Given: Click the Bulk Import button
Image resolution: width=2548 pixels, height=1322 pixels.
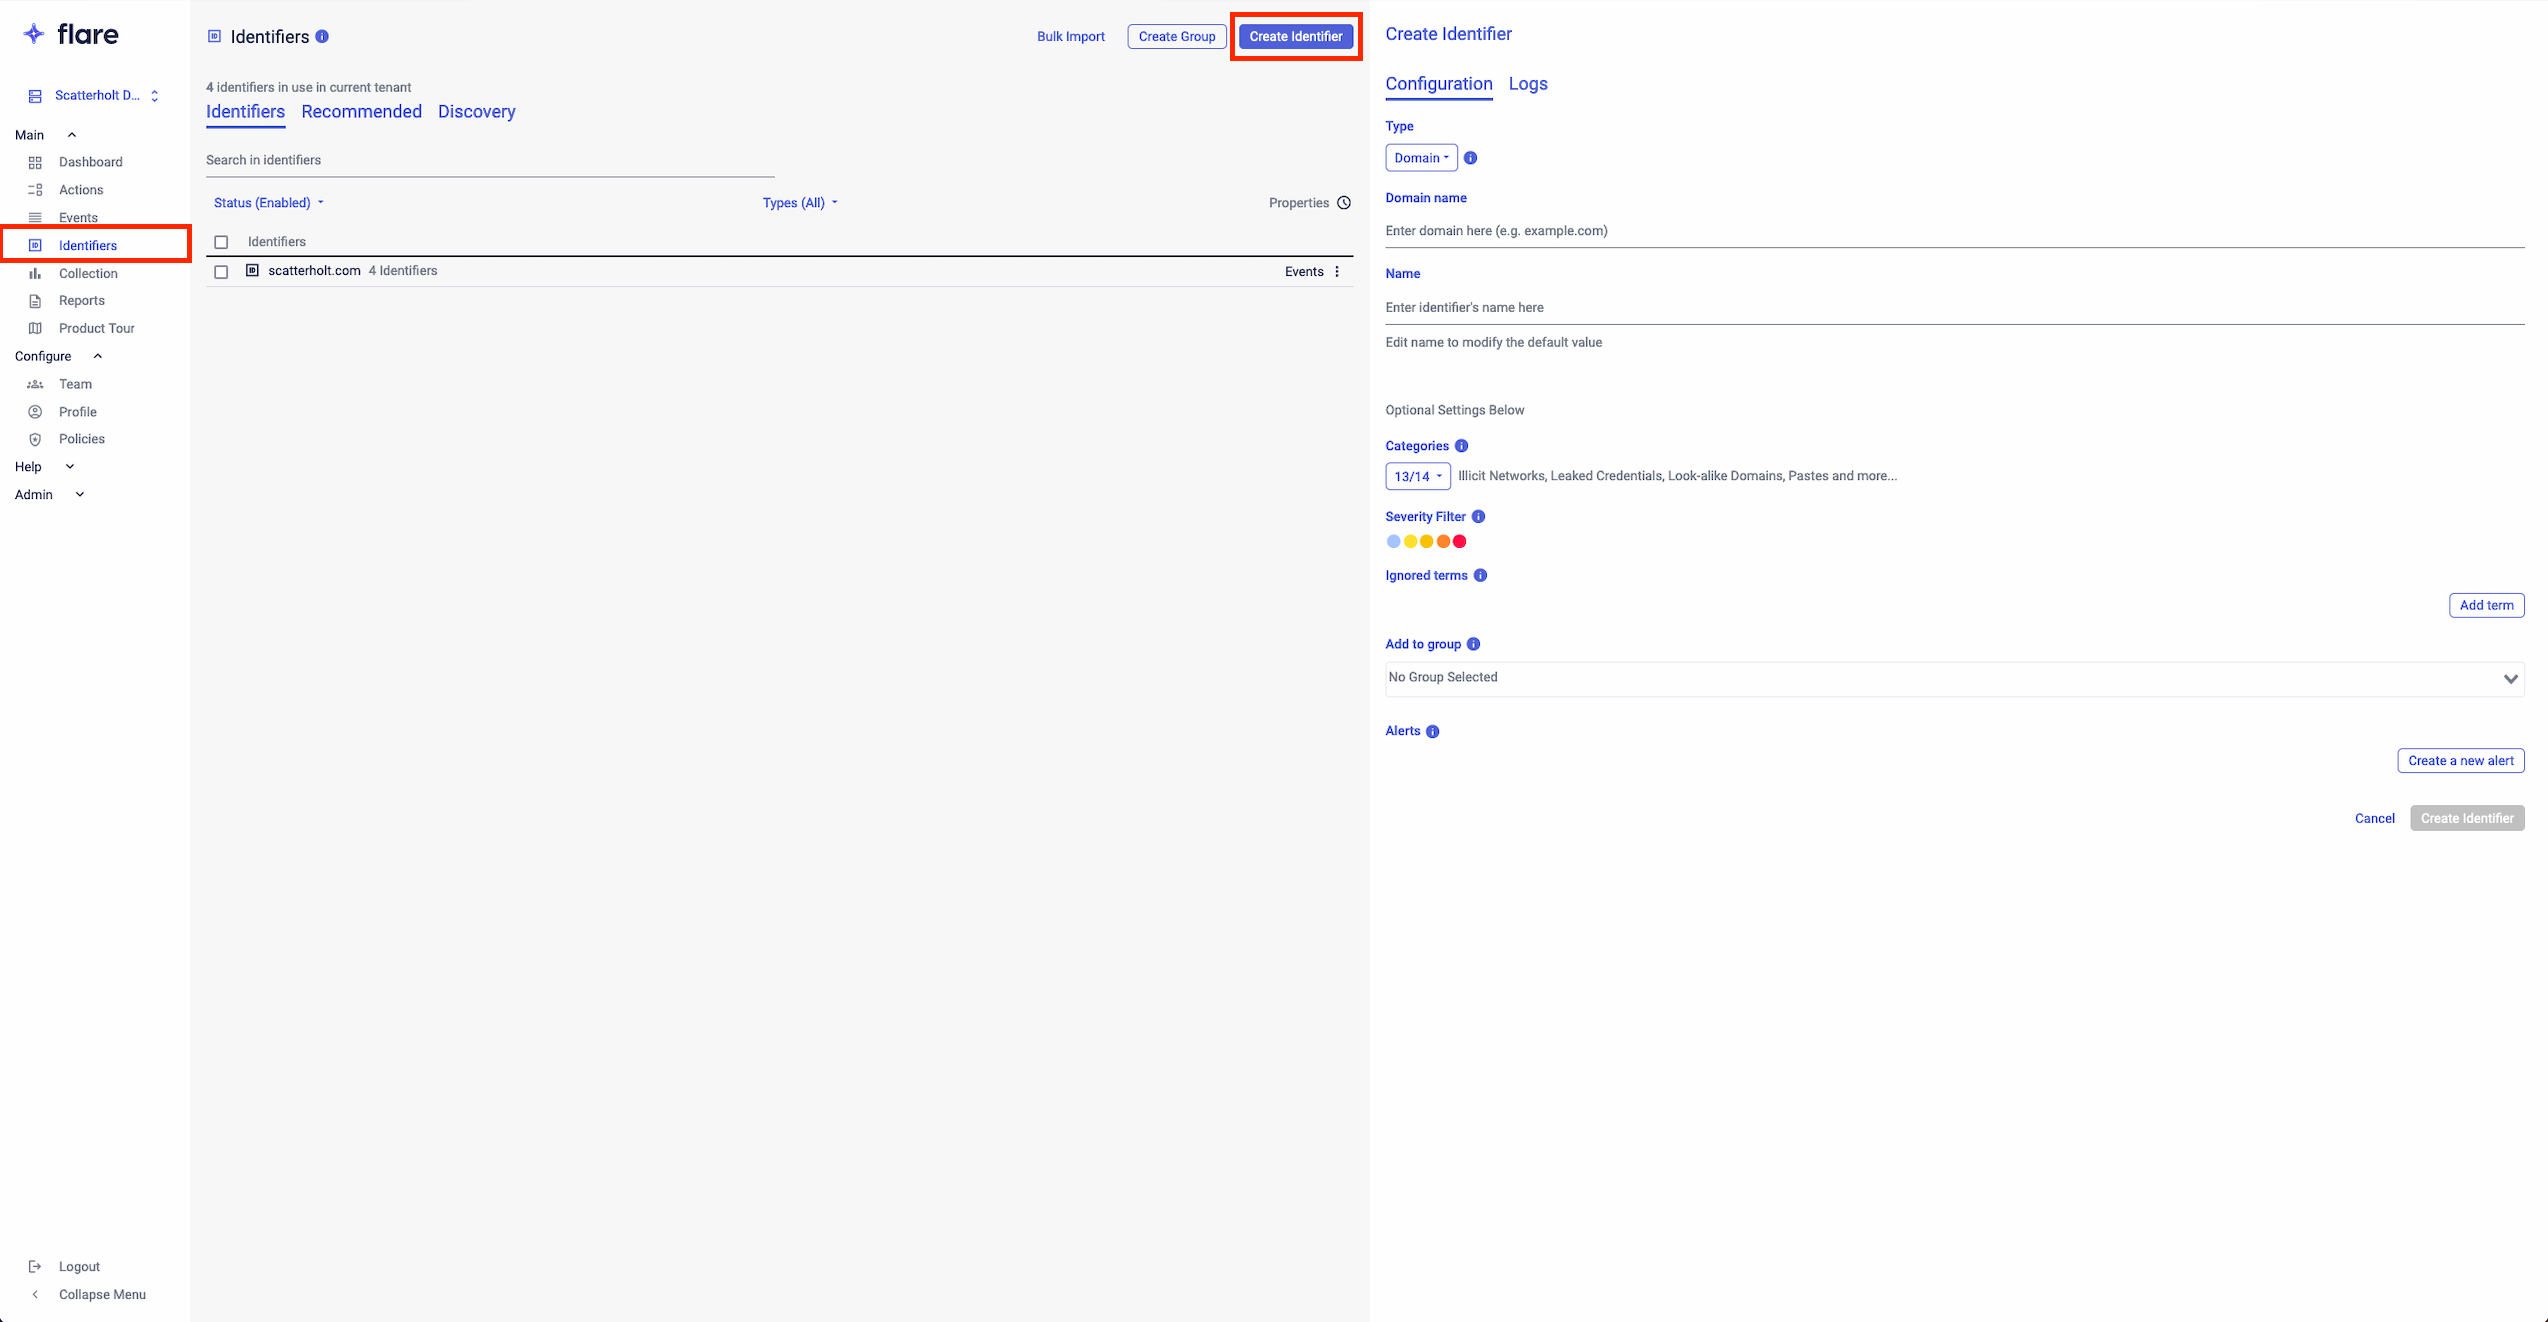Looking at the screenshot, I should pos(1070,36).
